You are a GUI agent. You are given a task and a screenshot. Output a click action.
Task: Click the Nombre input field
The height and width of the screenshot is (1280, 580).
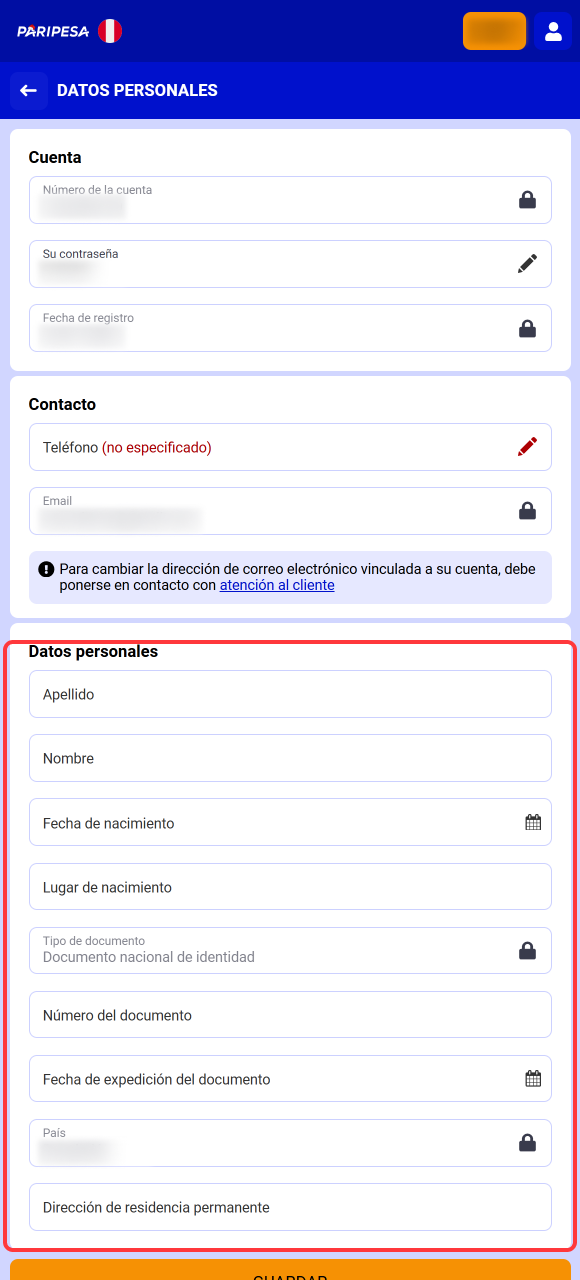290,757
